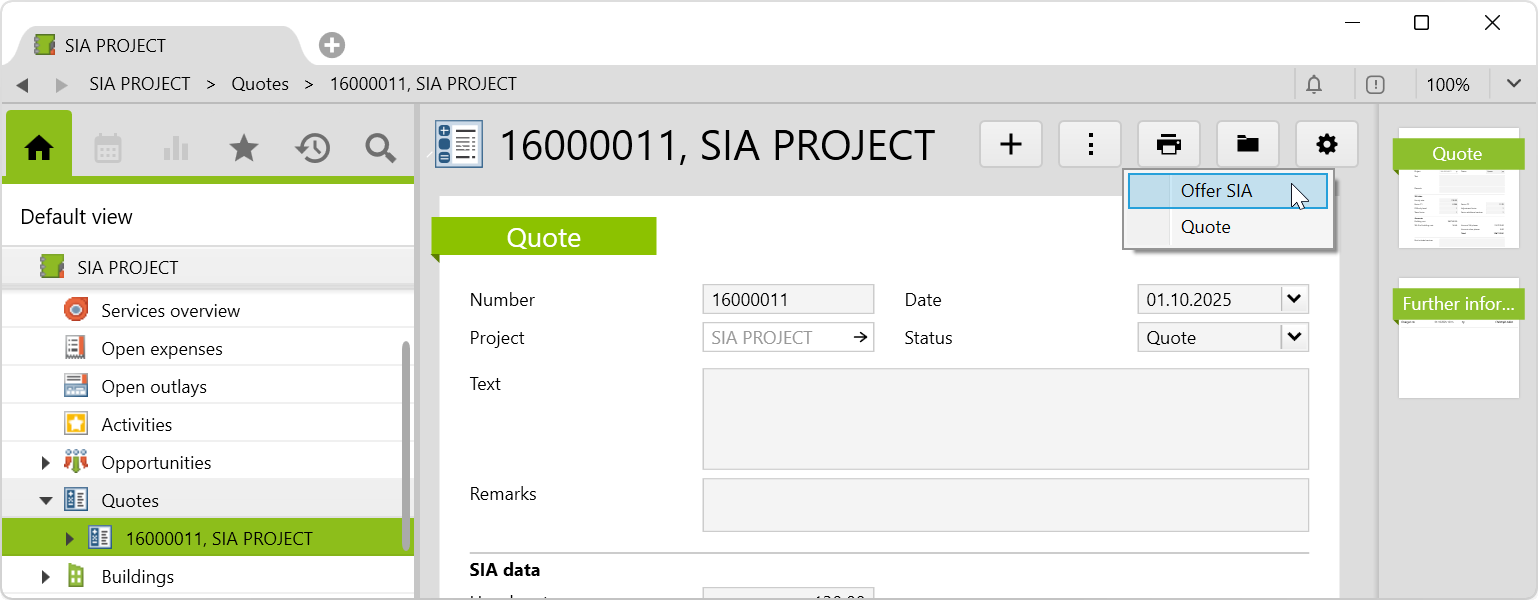Image resolution: width=1538 pixels, height=600 pixels.
Task: Click the Further information page thumbnail
Action: pyautogui.click(x=1458, y=338)
